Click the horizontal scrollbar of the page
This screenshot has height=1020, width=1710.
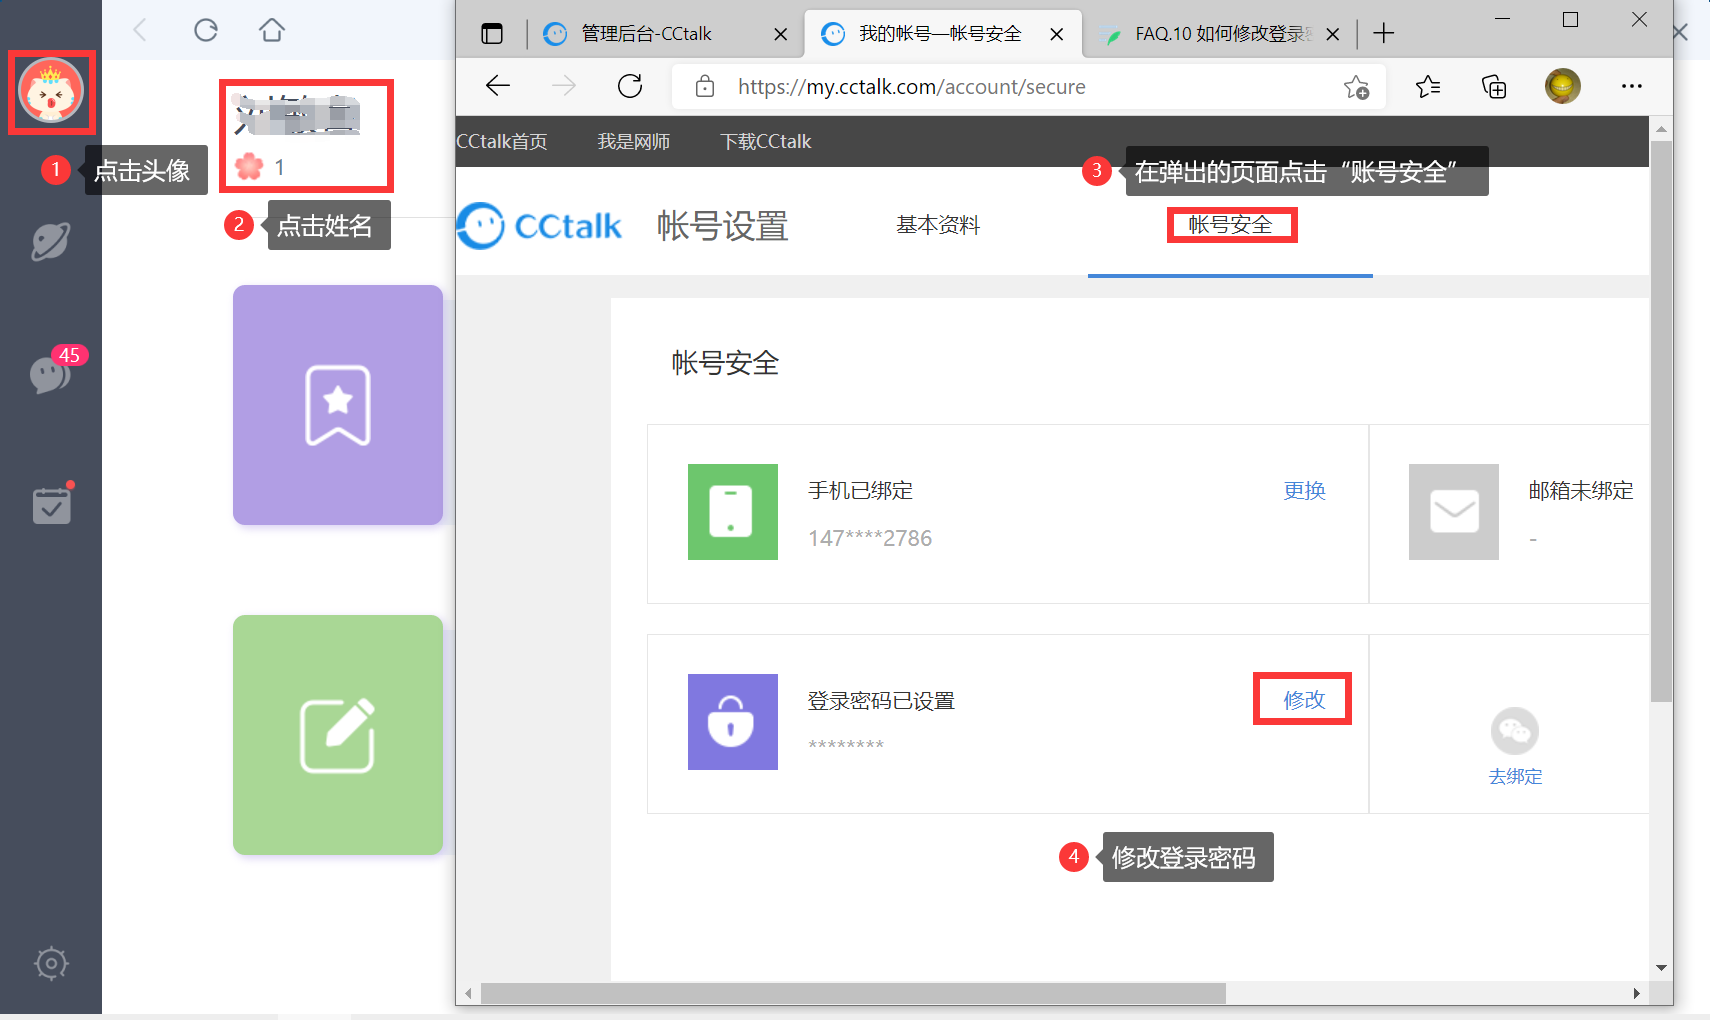[x=853, y=993]
